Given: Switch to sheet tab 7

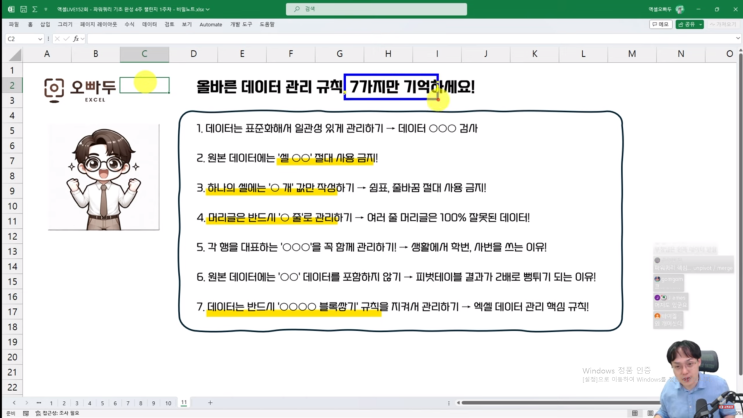Looking at the screenshot, I should coord(128,403).
